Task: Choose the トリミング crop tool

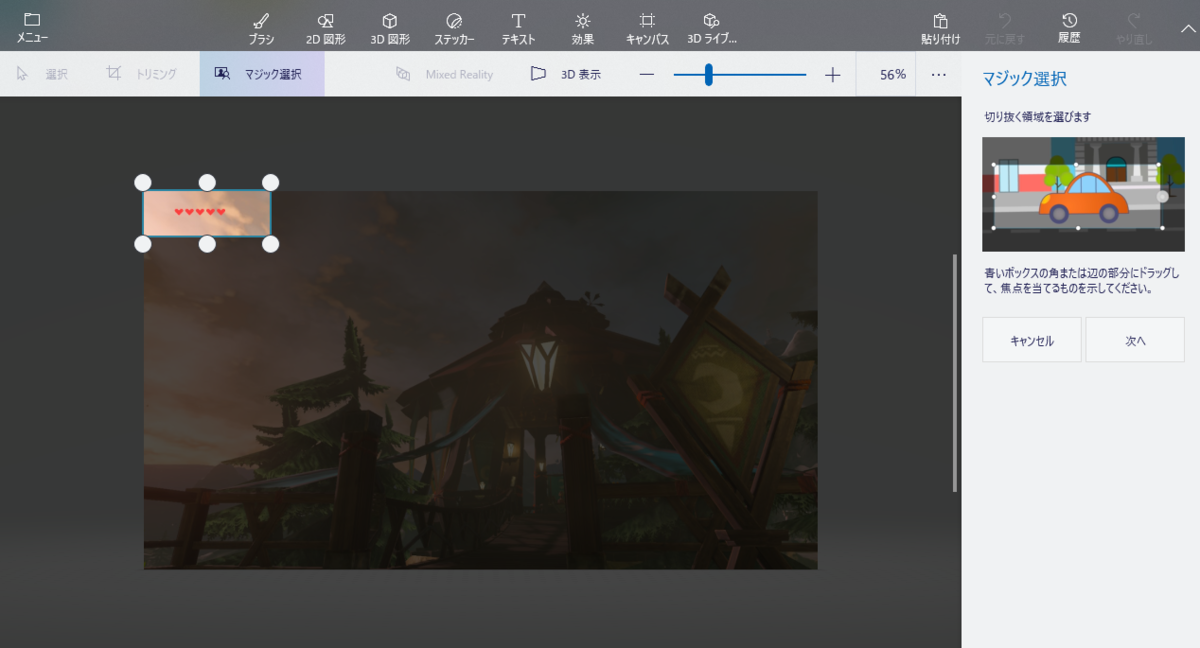Action: [141, 74]
